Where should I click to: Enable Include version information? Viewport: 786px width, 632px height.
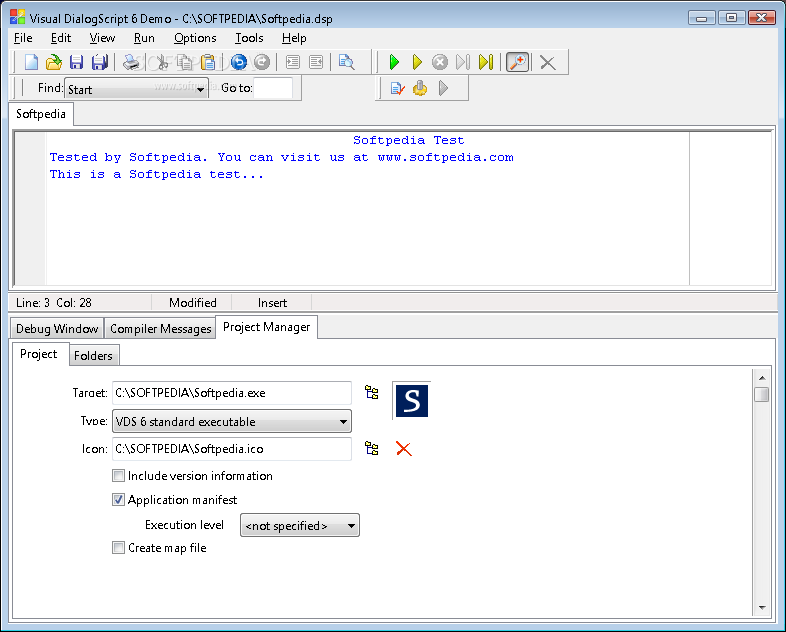coord(118,475)
